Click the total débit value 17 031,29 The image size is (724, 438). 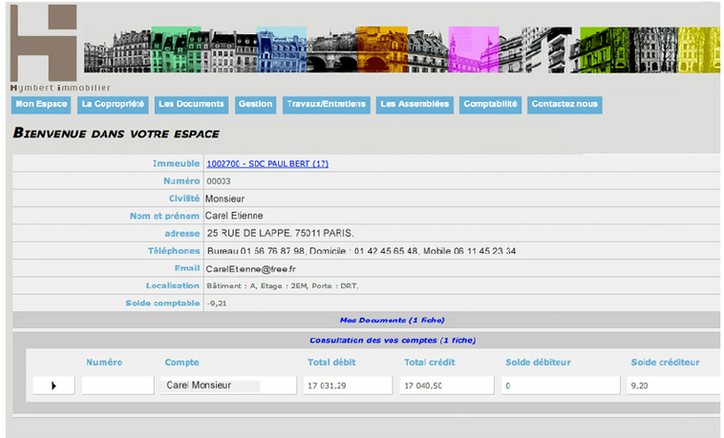(x=327, y=386)
